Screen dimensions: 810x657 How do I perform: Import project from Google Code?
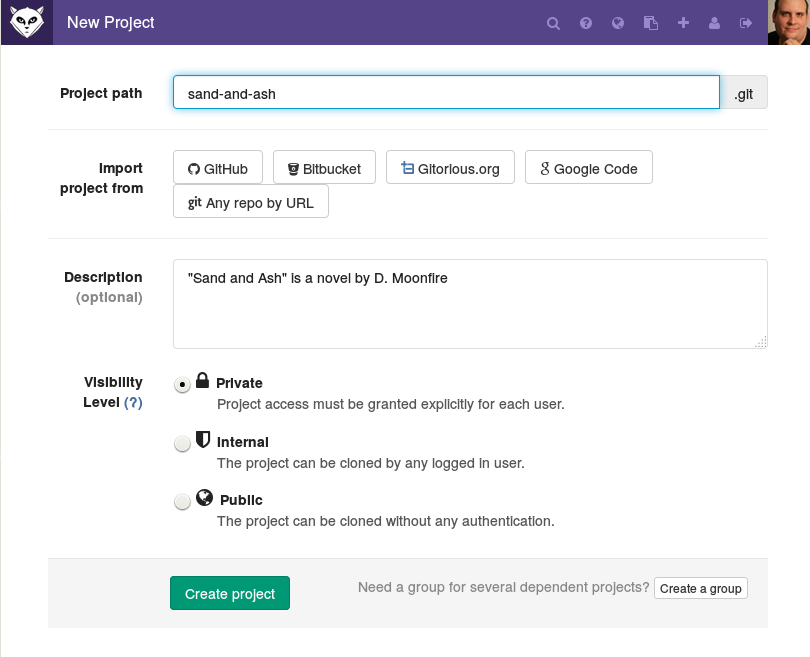point(589,167)
